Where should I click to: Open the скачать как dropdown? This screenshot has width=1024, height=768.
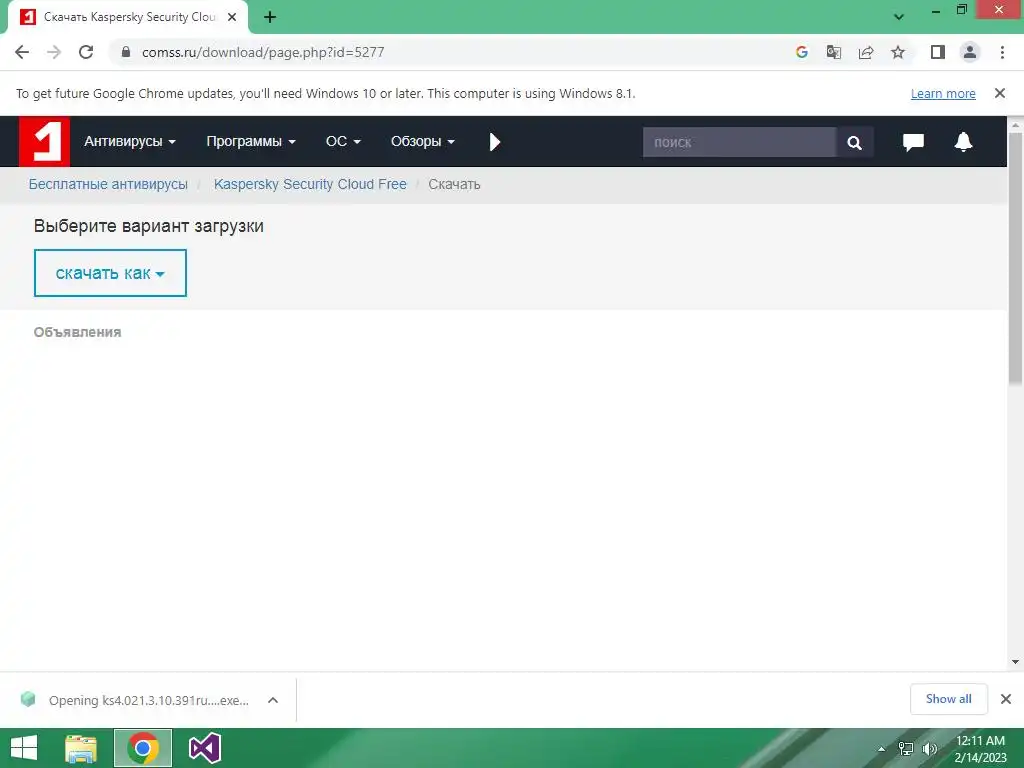110,273
